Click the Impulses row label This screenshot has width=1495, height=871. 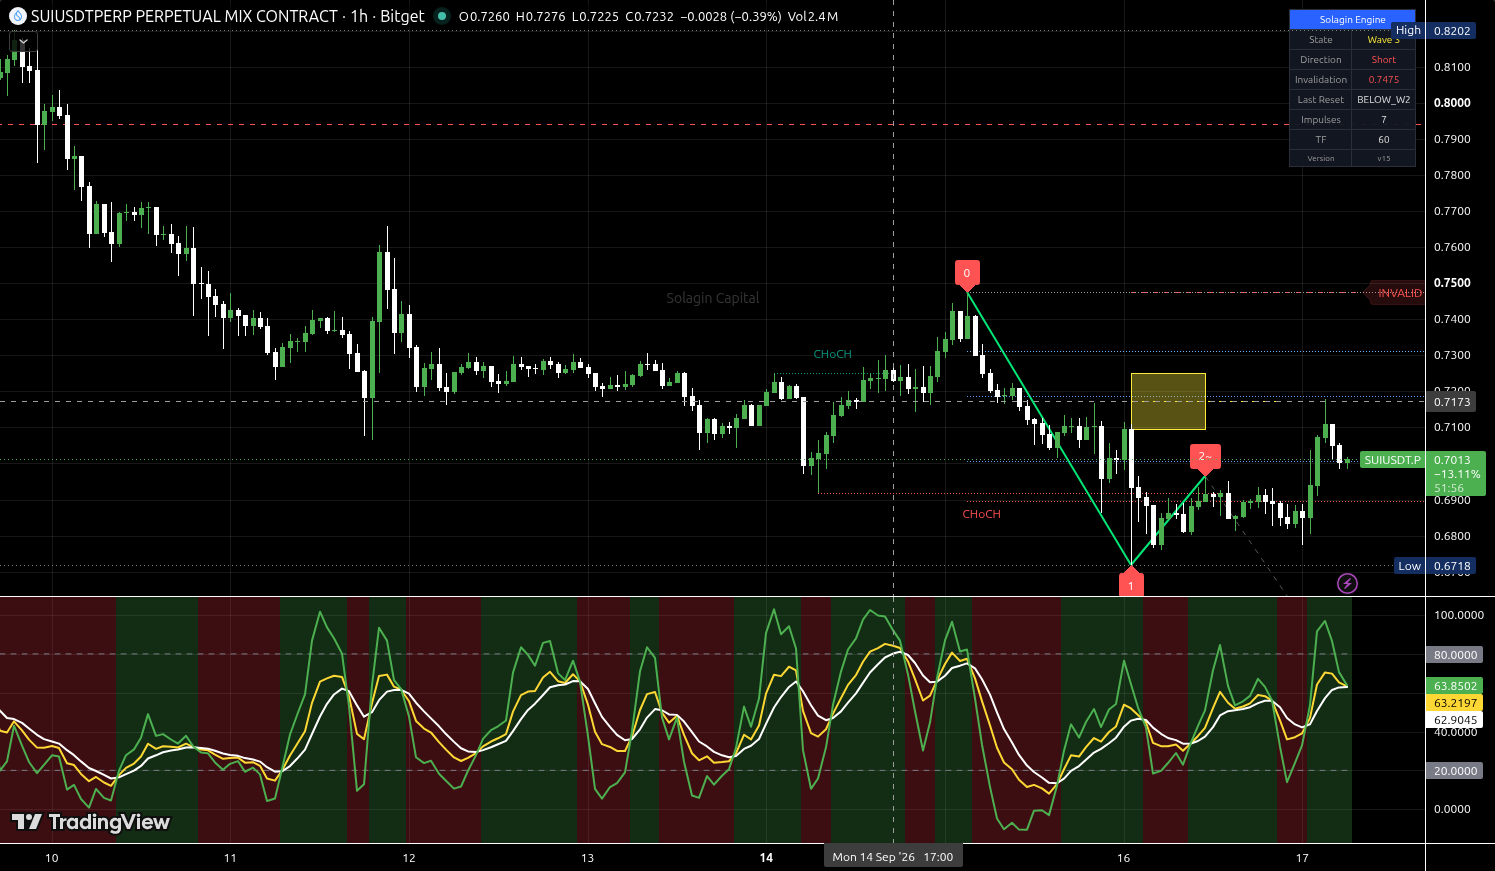[1320, 120]
